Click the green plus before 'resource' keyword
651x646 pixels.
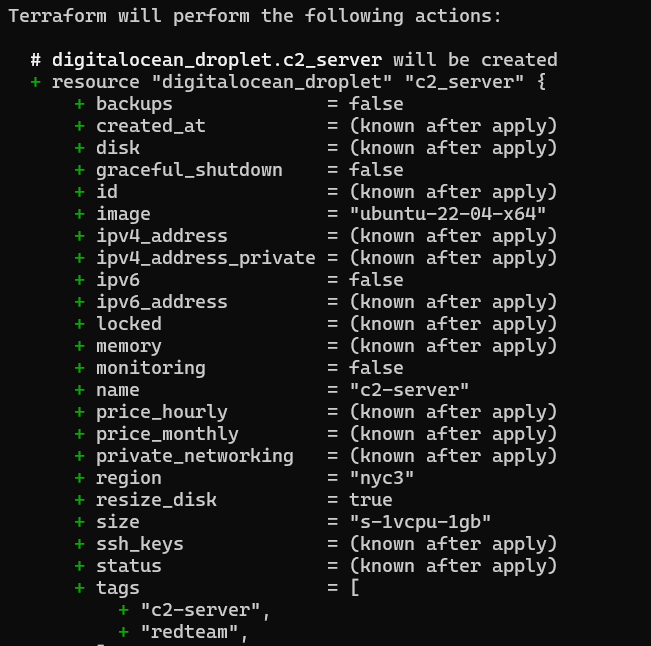36,82
